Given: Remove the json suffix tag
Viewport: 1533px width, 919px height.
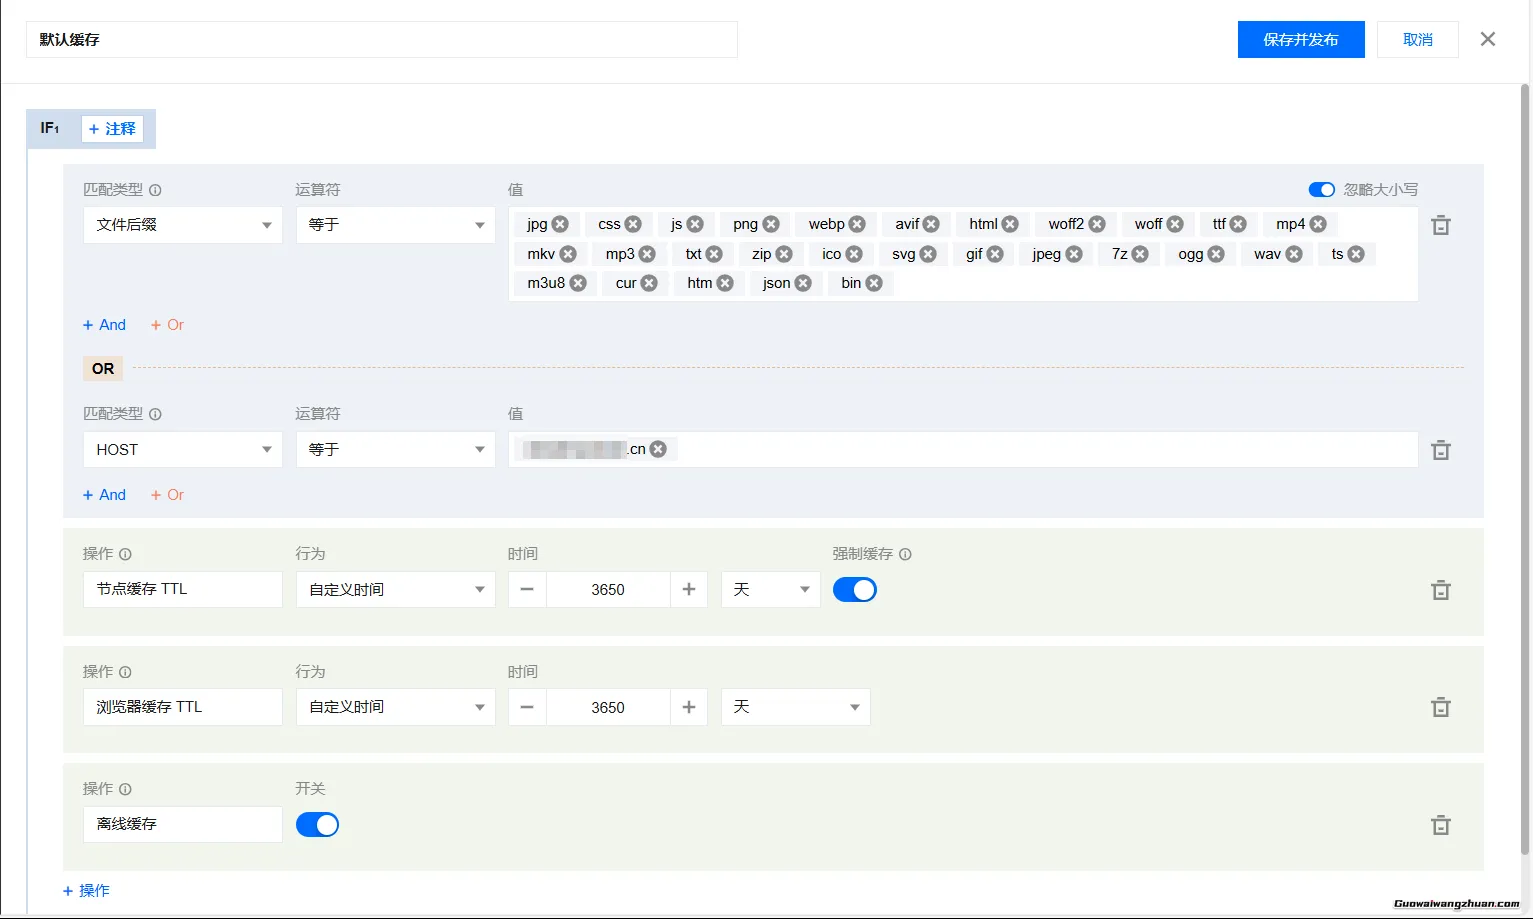Looking at the screenshot, I should pos(803,283).
